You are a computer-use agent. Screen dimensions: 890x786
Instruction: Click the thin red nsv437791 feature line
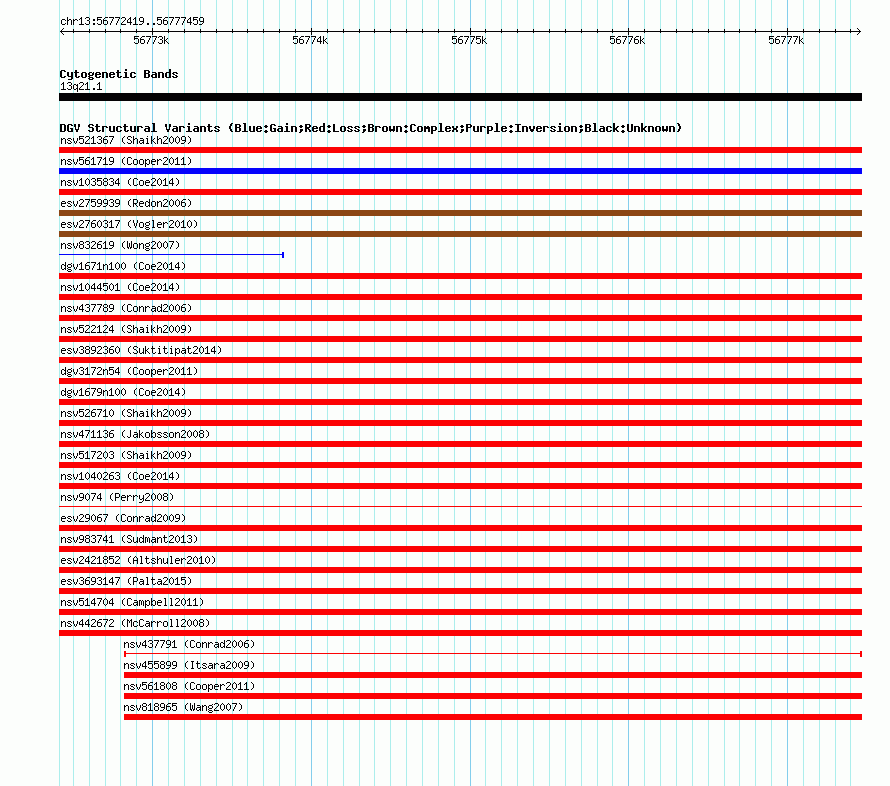click(x=493, y=654)
